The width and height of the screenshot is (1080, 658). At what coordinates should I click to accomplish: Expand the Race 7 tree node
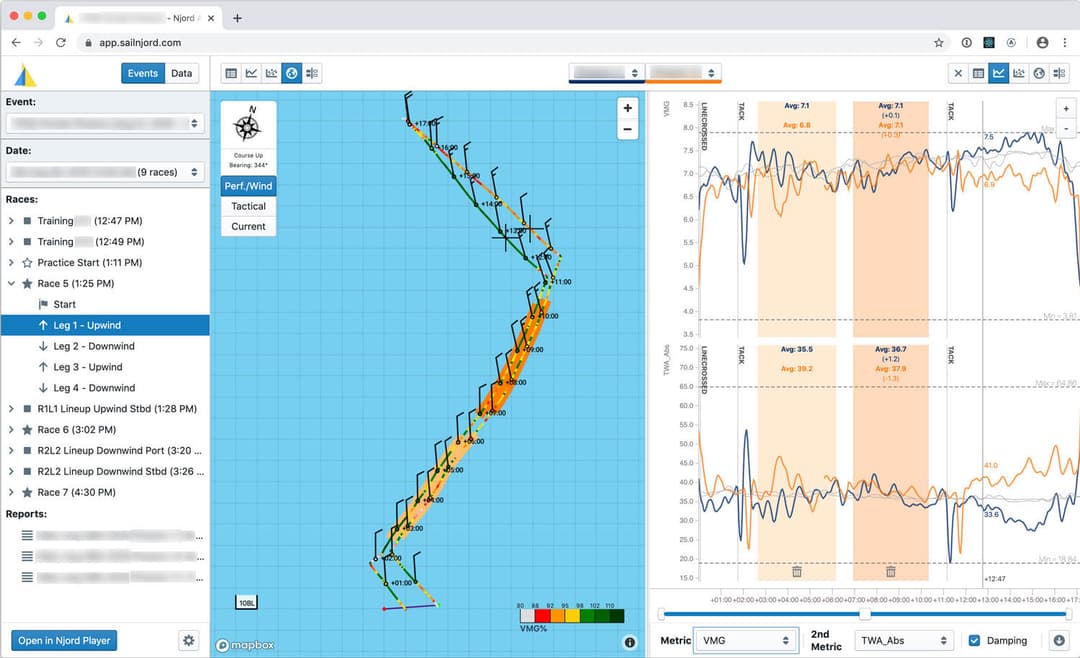(11, 492)
